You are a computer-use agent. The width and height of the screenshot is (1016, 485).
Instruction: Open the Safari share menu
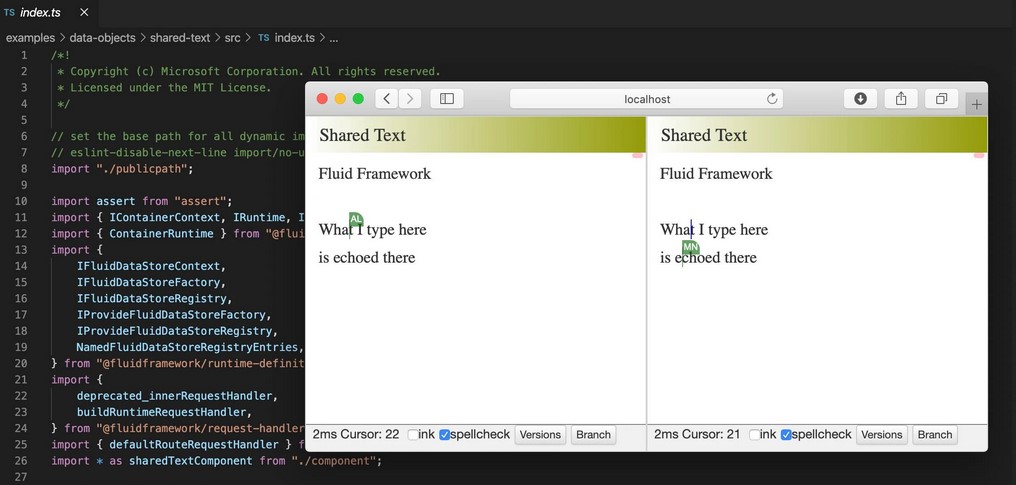pyautogui.click(x=901, y=98)
